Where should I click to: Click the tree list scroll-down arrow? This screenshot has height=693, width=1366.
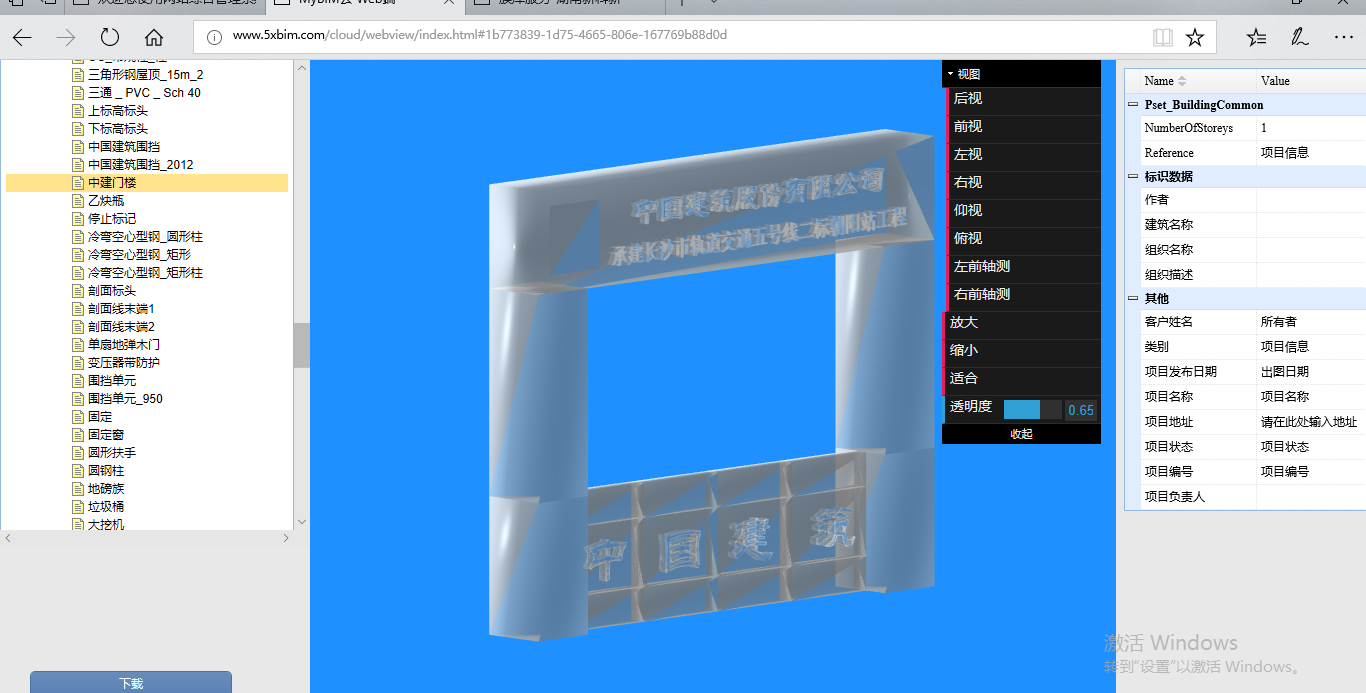tap(302, 522)
